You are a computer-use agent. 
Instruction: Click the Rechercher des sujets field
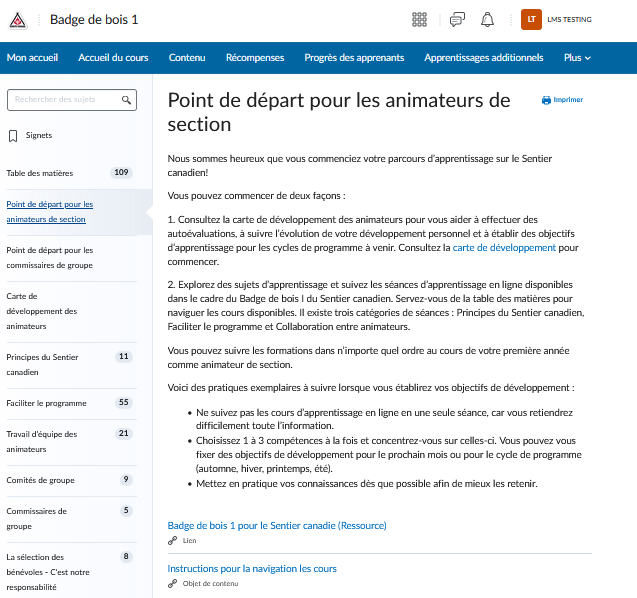click(x=64, y=100)
